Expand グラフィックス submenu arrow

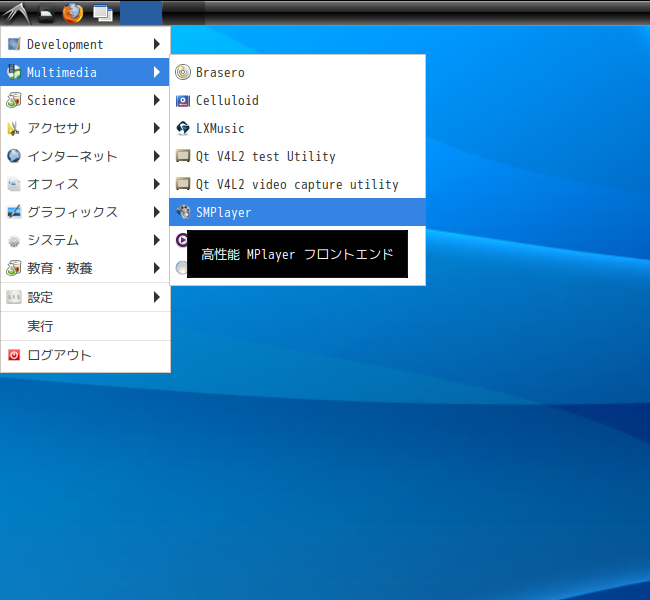coord(157,212)
